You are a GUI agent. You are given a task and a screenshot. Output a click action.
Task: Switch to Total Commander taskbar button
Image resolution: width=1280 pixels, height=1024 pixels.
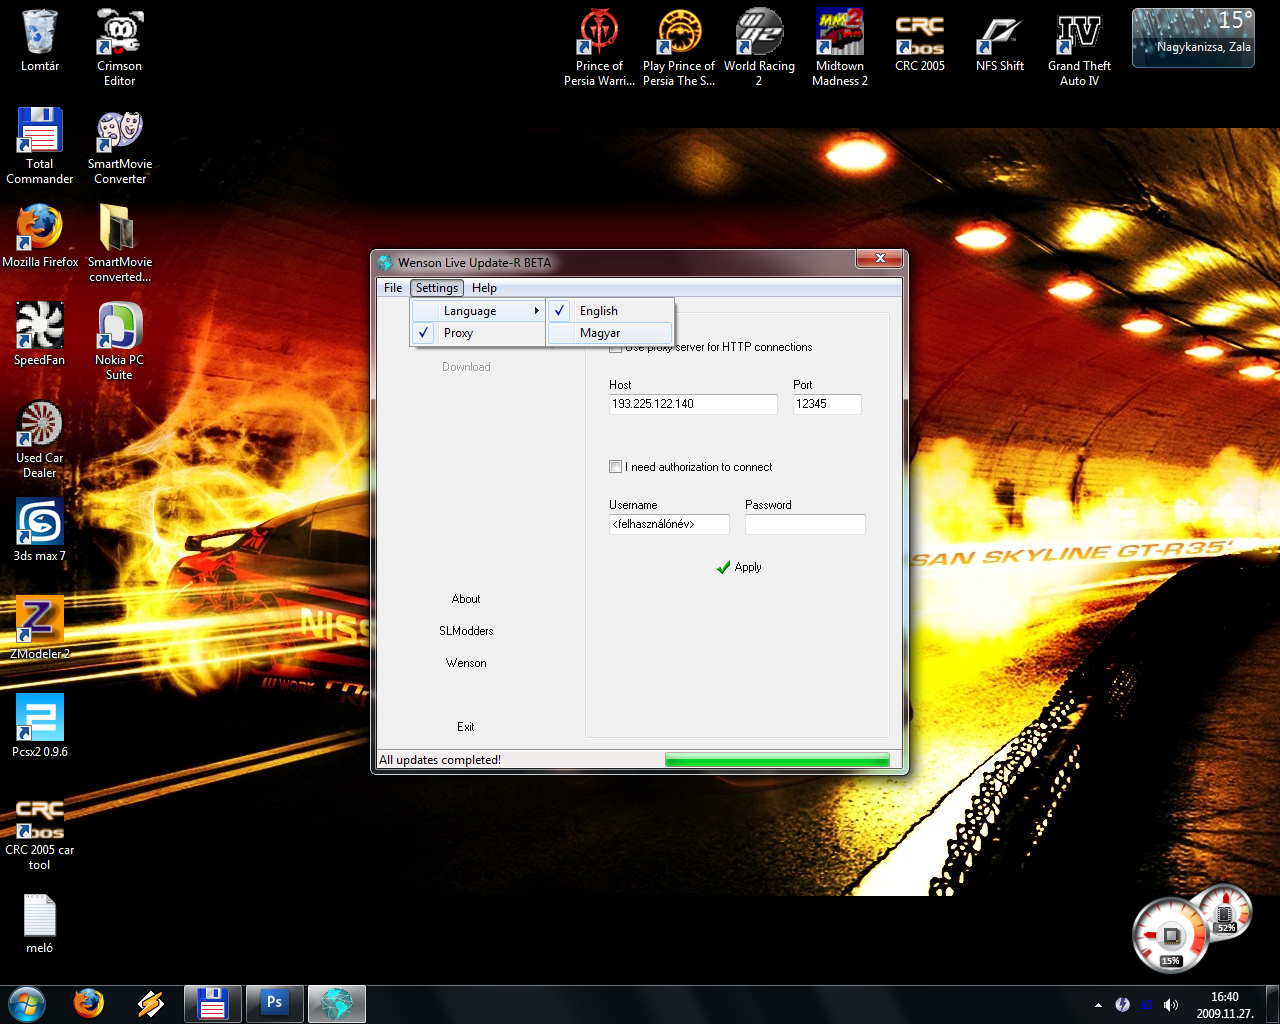pos(212,1004)
